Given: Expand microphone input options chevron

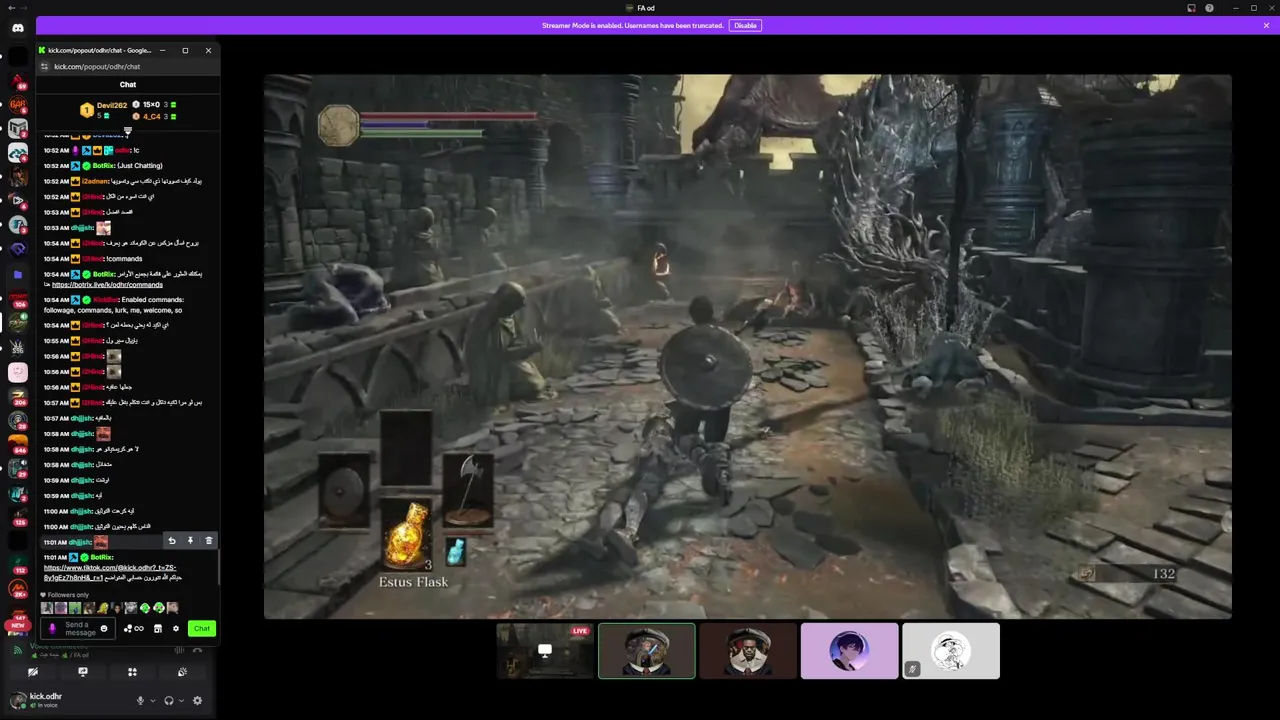Looking at the screenshot, I should click(x=152, y=701).
